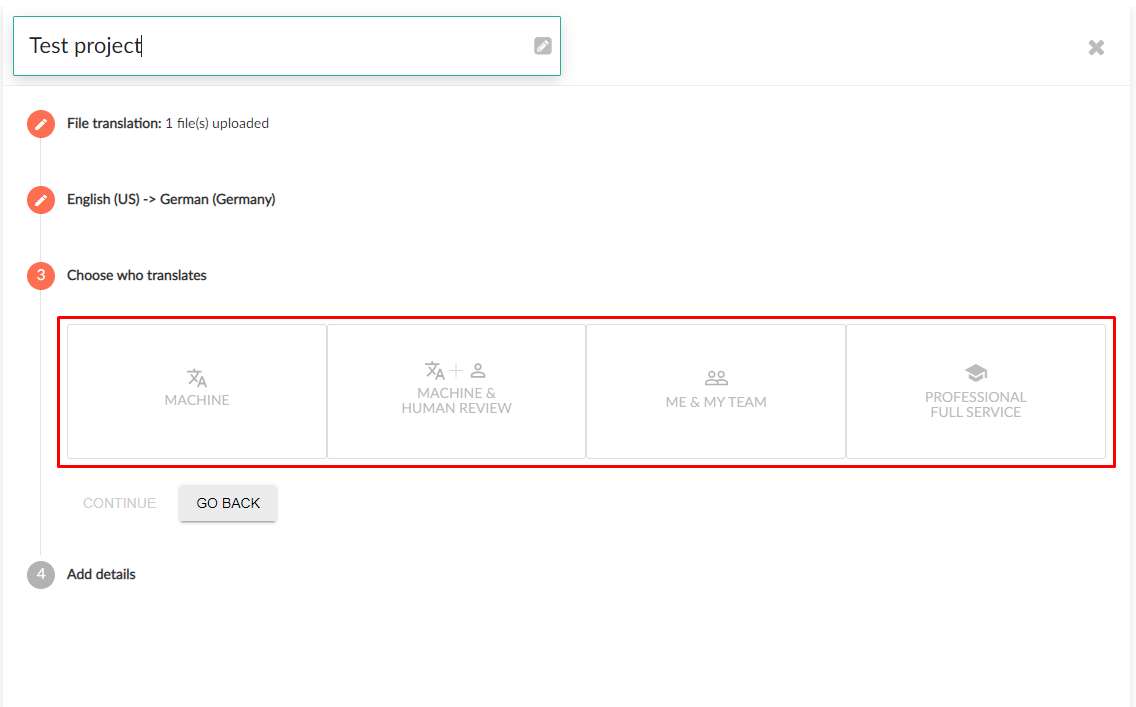The width and height of the screenshot is (1136, 707).
Task: Pick the Professional Full Service option
Action: click(976, 391)
